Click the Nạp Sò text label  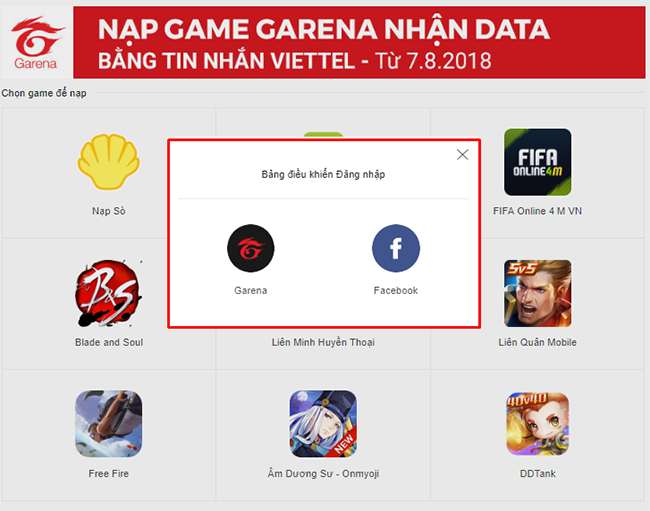(109, 211)
